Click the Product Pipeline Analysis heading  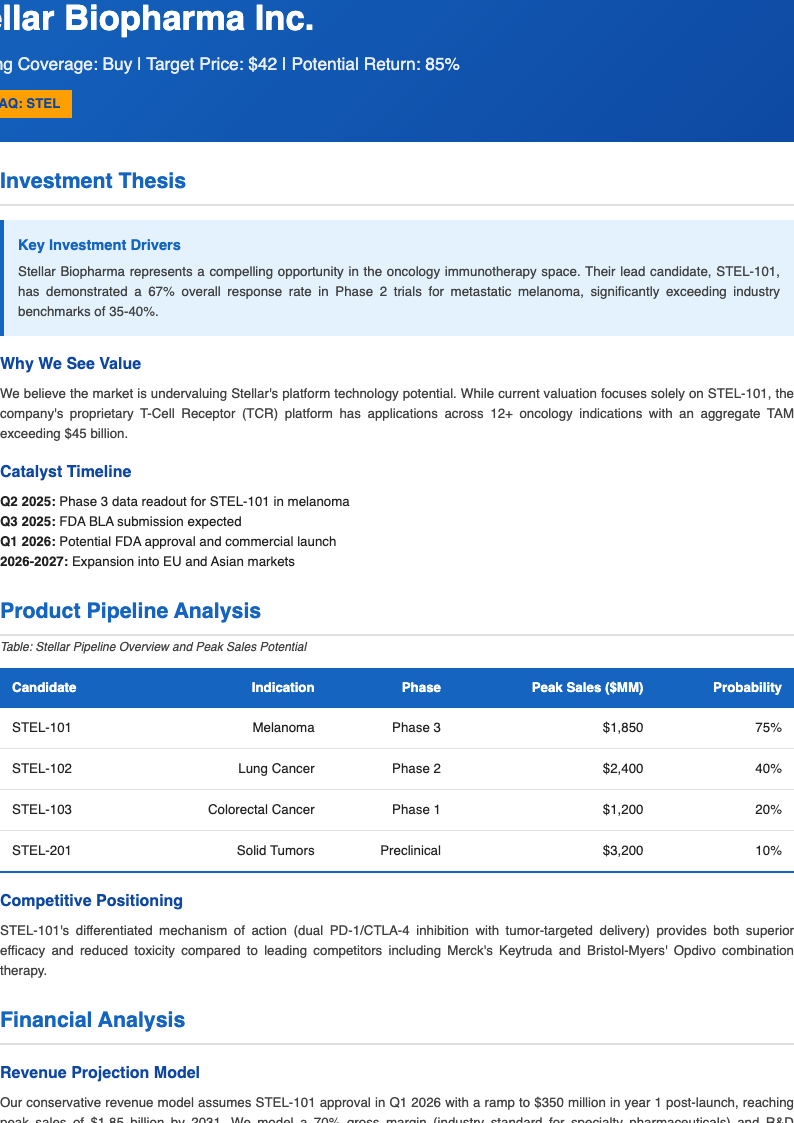click(130, 610)
